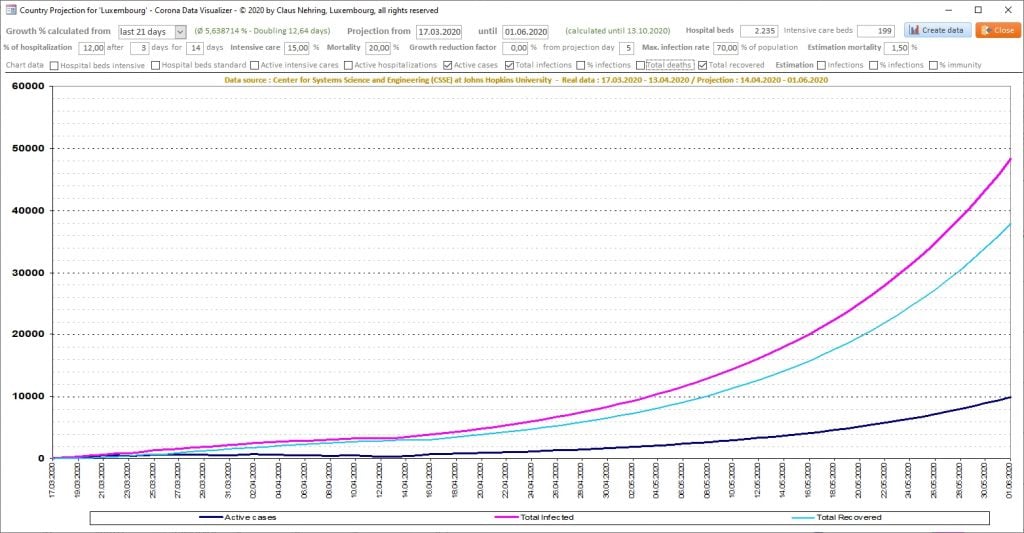Tick the Hospital beds standard checkbox

click(154, 65)
